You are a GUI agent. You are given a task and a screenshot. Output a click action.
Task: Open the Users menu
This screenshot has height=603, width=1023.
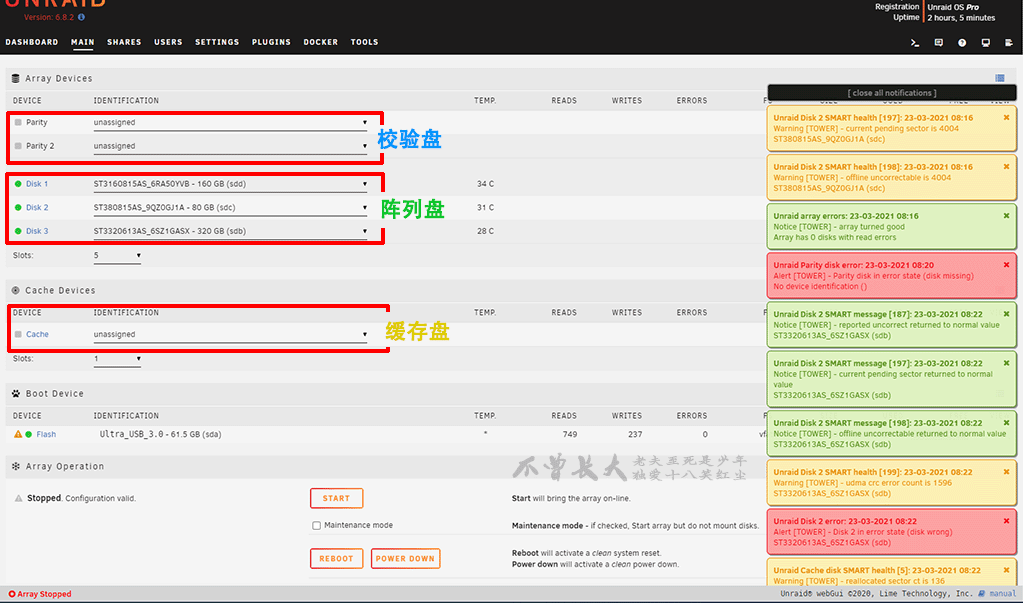point(168,42)
